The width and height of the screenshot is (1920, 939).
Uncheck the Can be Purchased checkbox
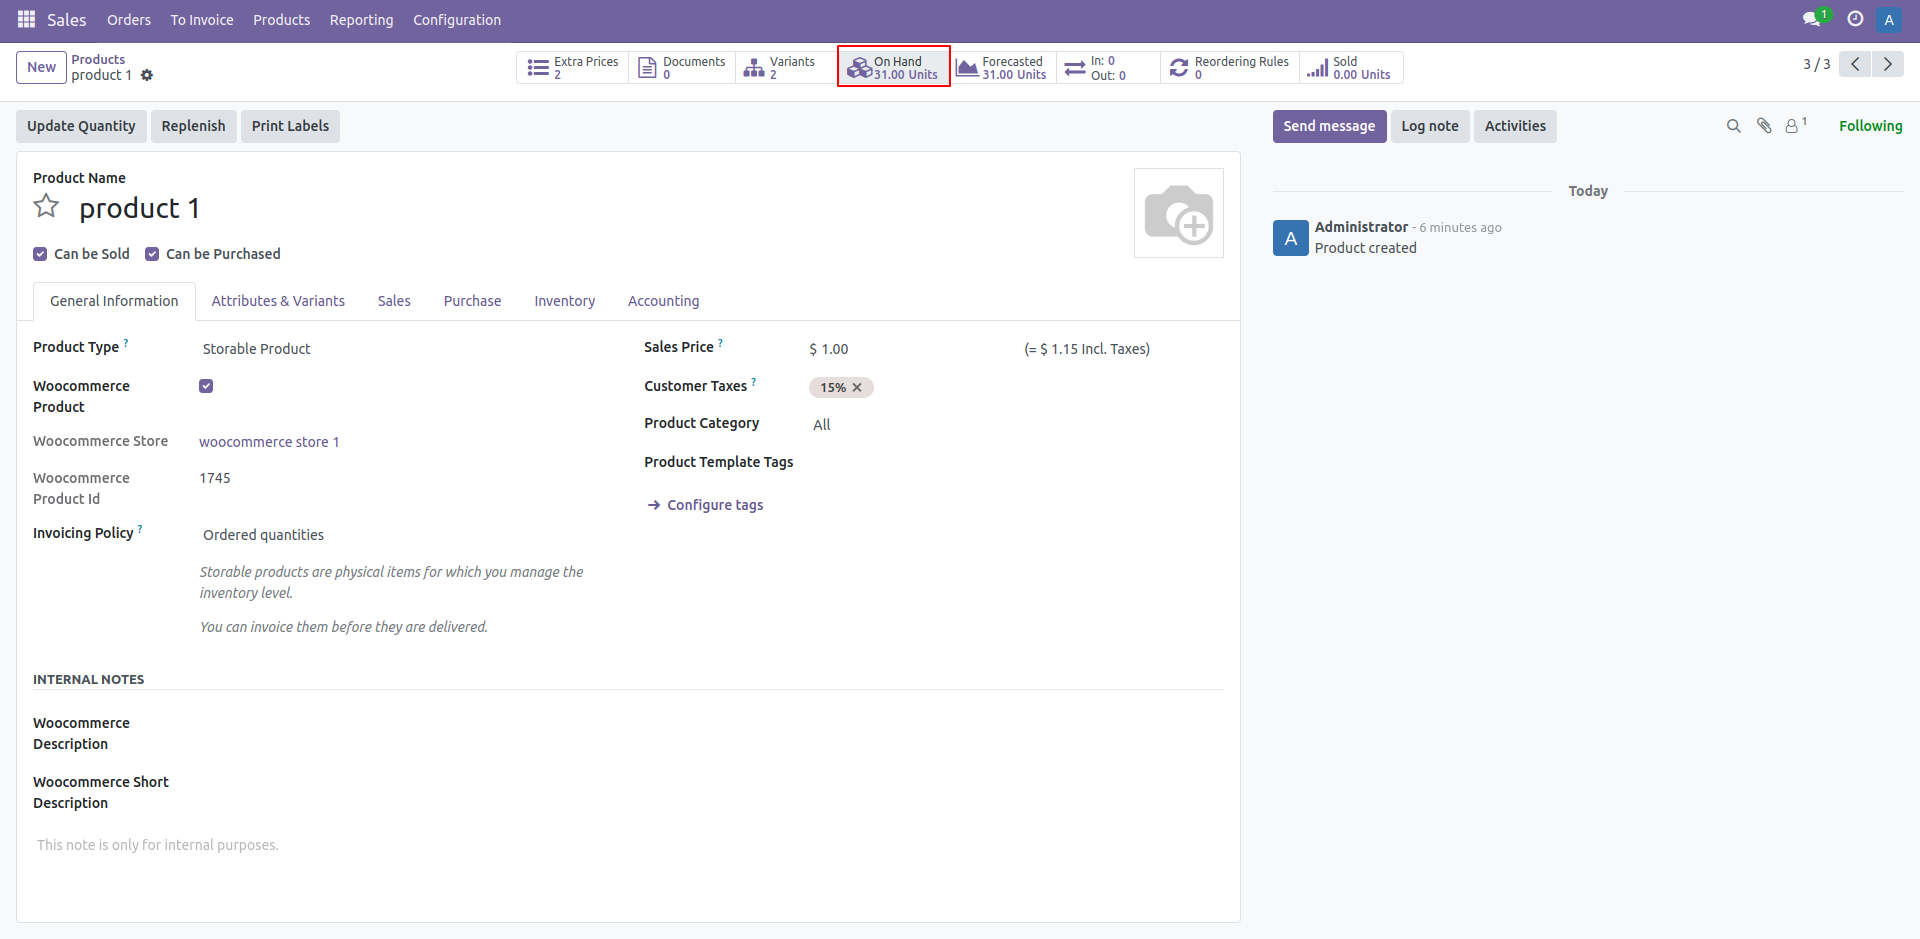152,254
